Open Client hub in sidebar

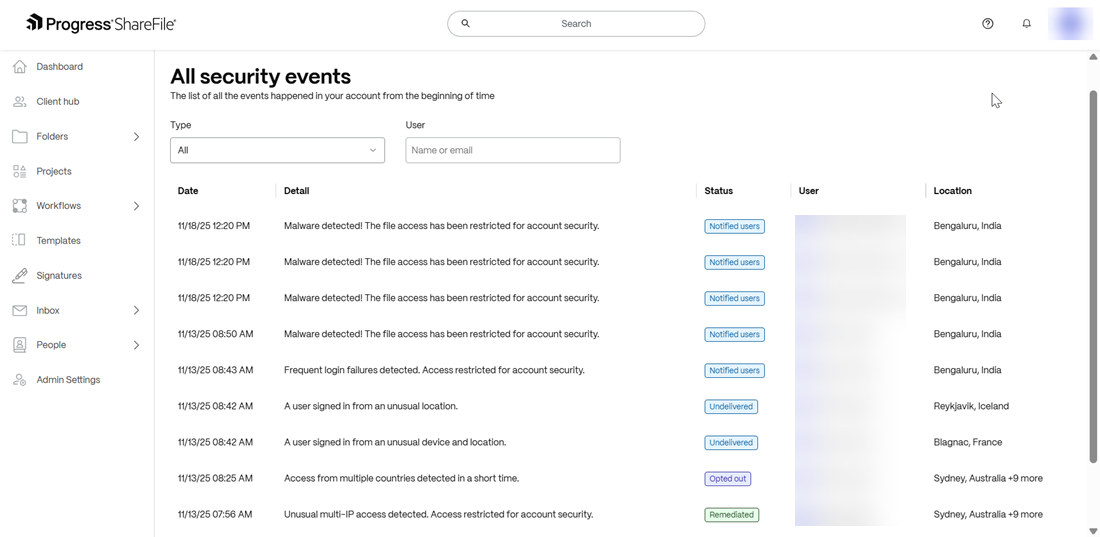pyautogui.click(x=58, y=102)
